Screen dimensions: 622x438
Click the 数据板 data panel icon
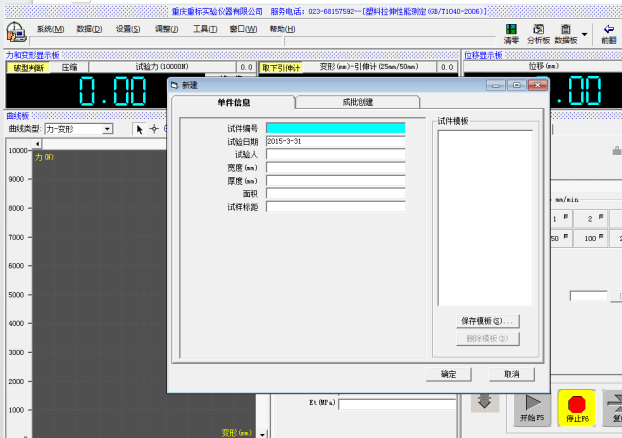pos(566,33)
